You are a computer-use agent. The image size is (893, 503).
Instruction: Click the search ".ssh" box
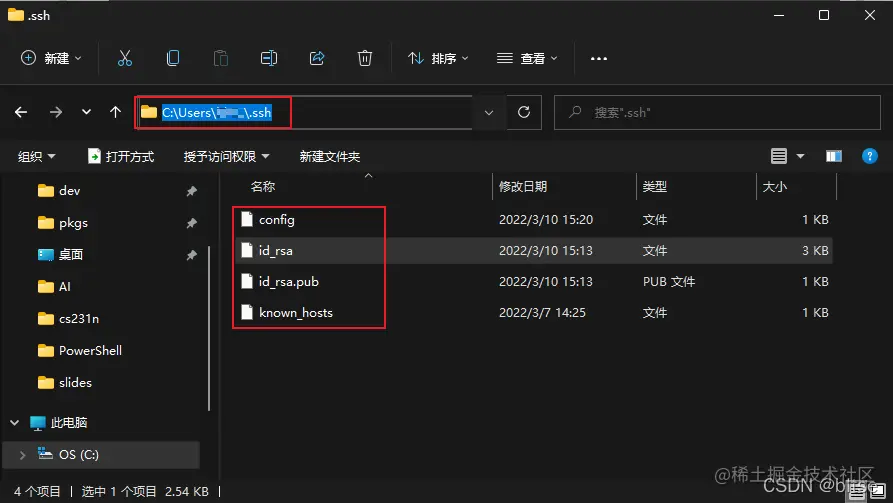(717, 112)
